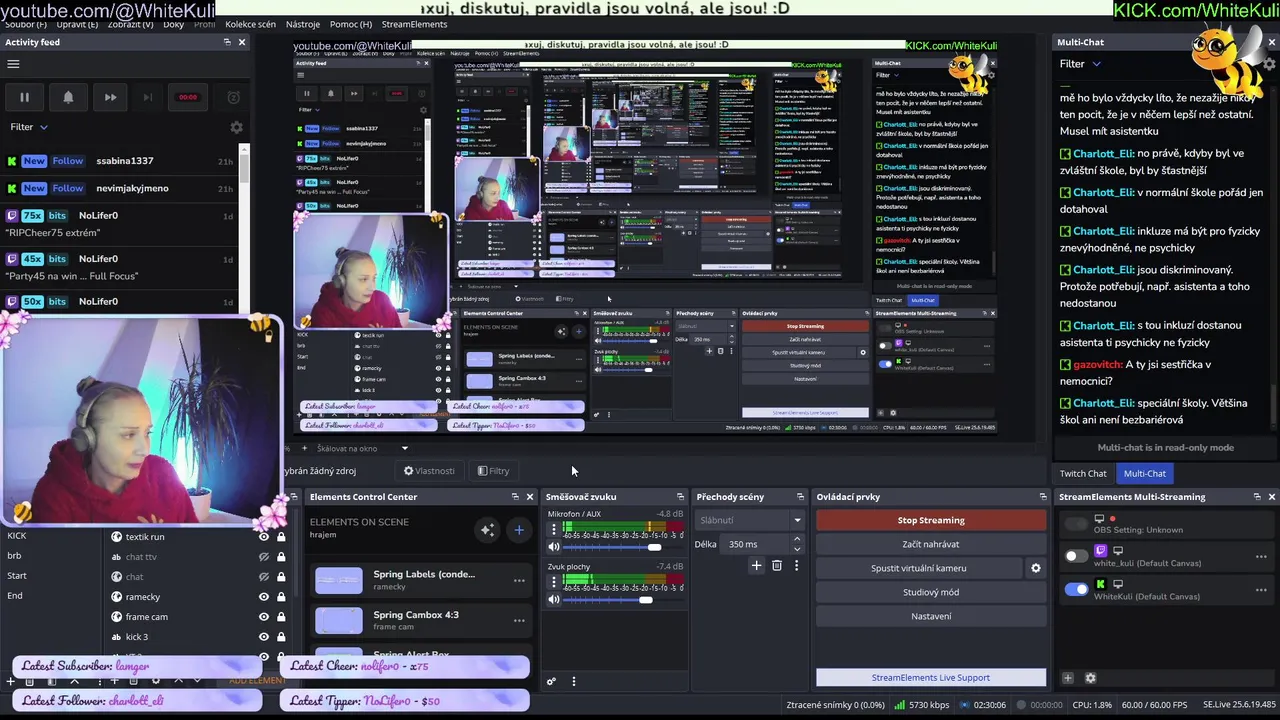Mute the Zvuk plochy channel
Image resolution: width=1280 pixels, height=720 pixels.
tap(554, 599)
